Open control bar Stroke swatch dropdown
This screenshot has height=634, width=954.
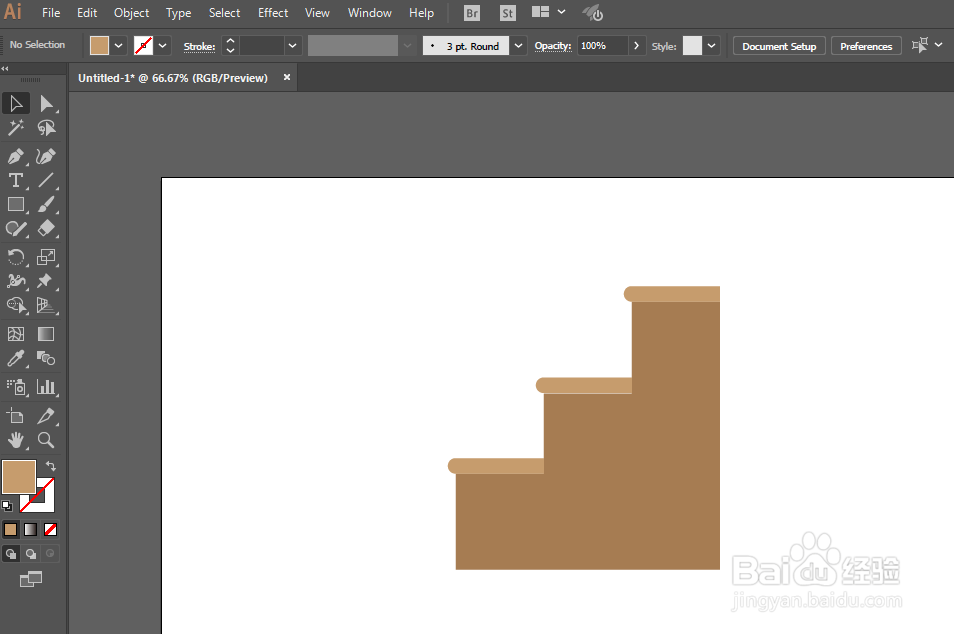click(x=162, y=46)
